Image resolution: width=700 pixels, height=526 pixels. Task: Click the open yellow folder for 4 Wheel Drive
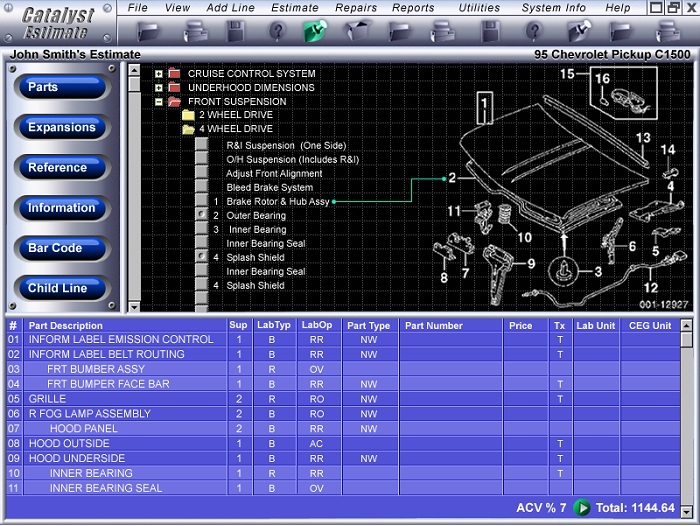tap(188, 129)
